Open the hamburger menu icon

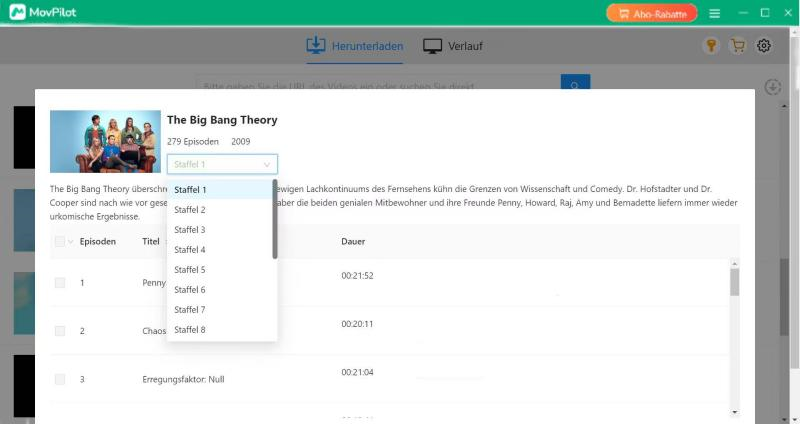[x=714, y=13]
